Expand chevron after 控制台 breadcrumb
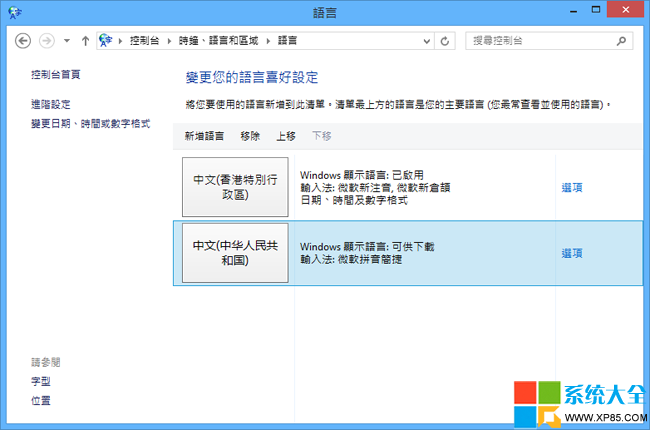650x430 pixels. (169, 41)
